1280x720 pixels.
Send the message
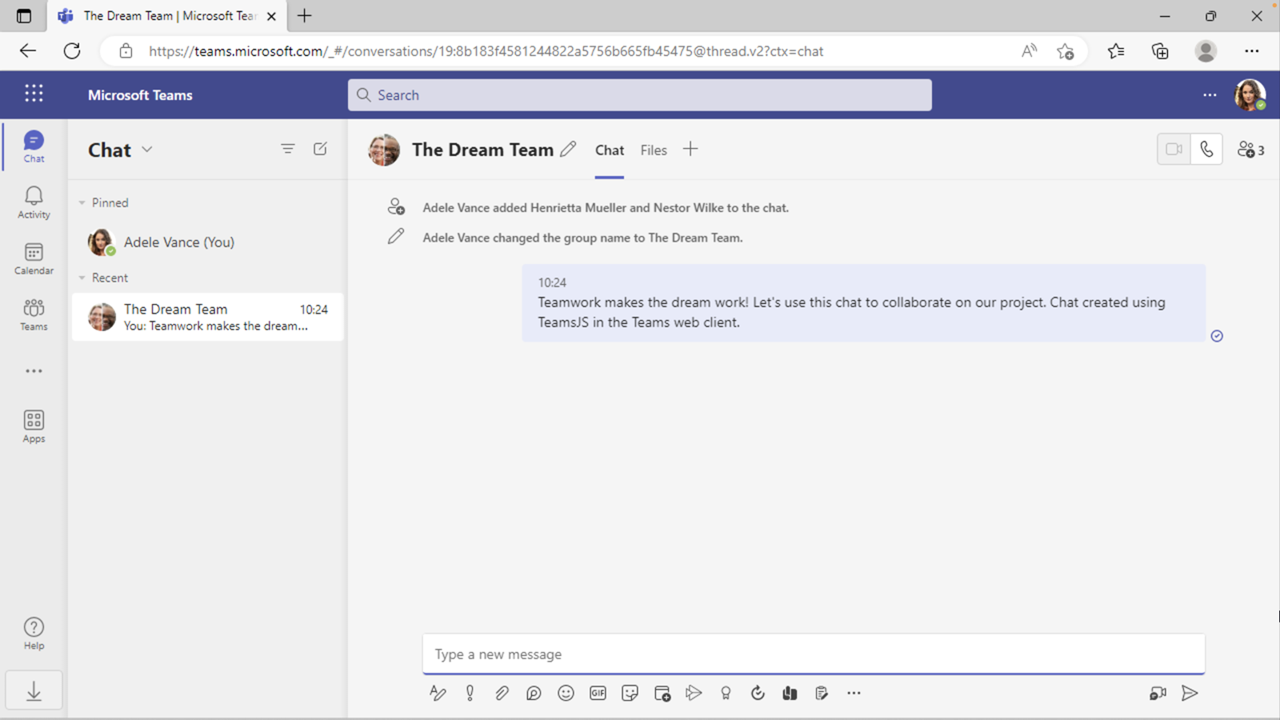pyautogui.click(x=1190, y=693)
